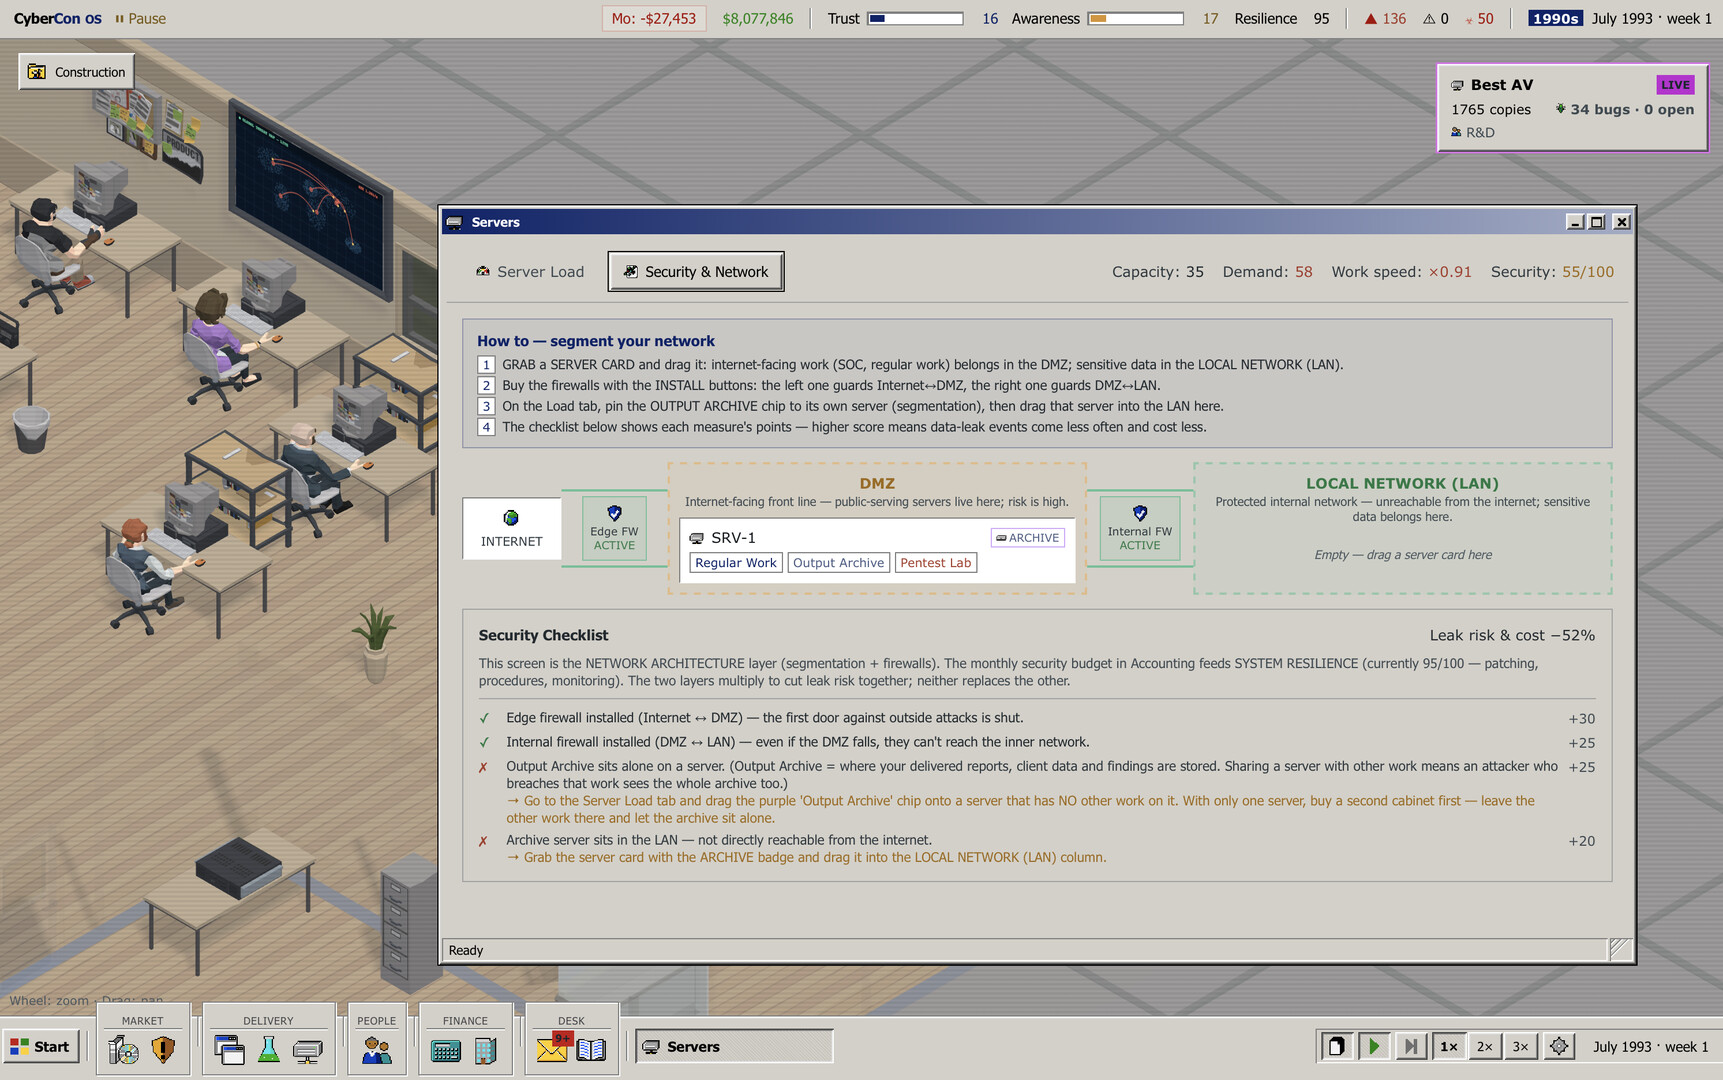Click the Archive server sits in LAN row
This screenshot has width=1723, height=1080.
pos(1036,849)
